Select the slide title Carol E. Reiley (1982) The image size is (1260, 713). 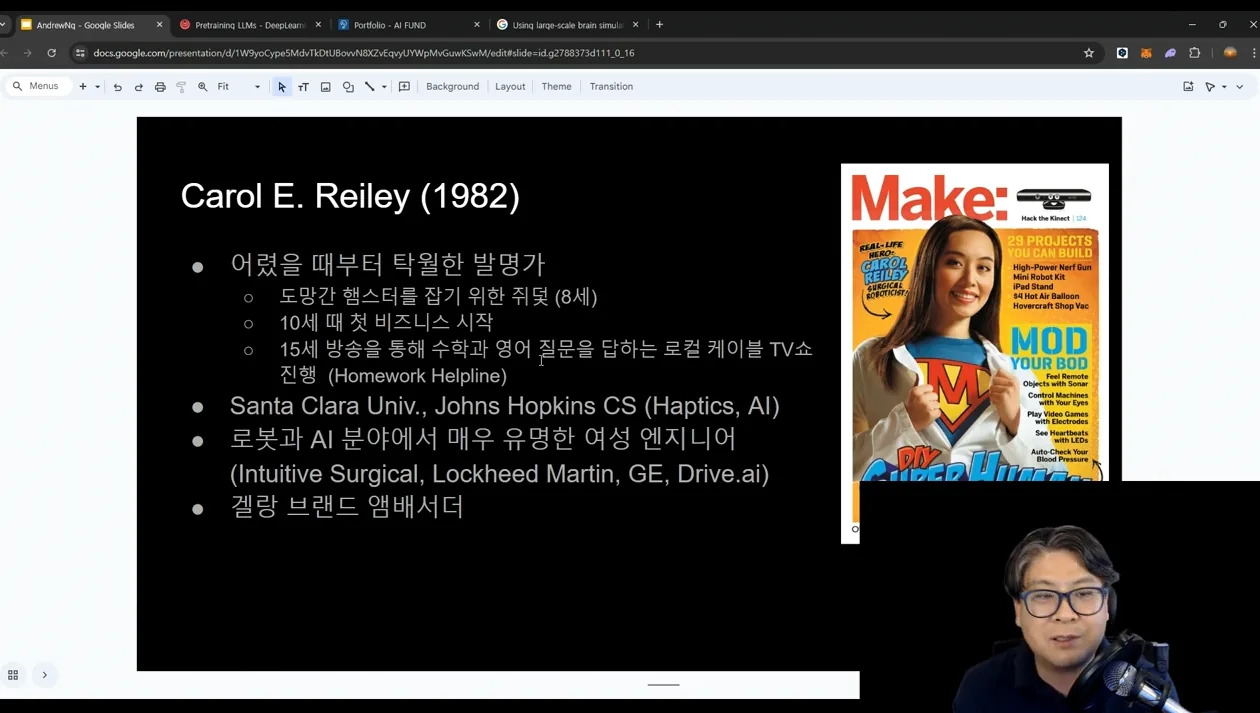tap(350, 196)
